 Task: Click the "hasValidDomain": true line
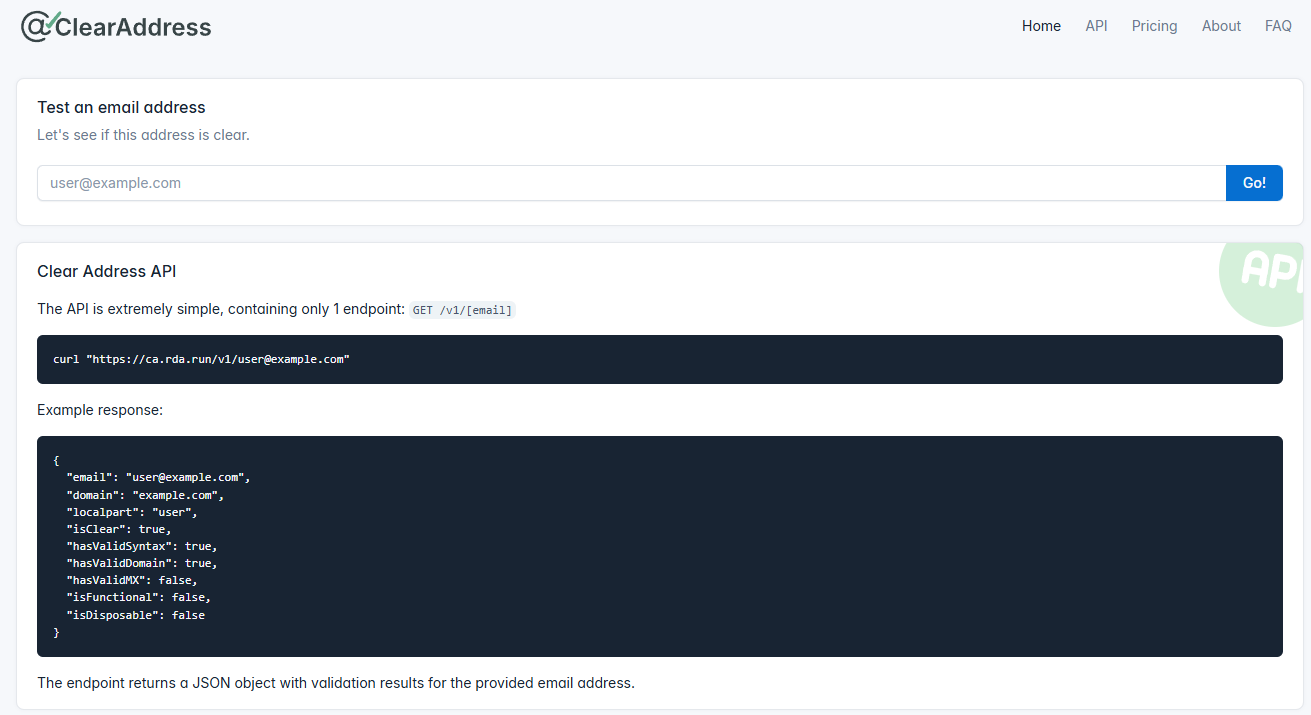pyautogui.click(x=142, y=563)
